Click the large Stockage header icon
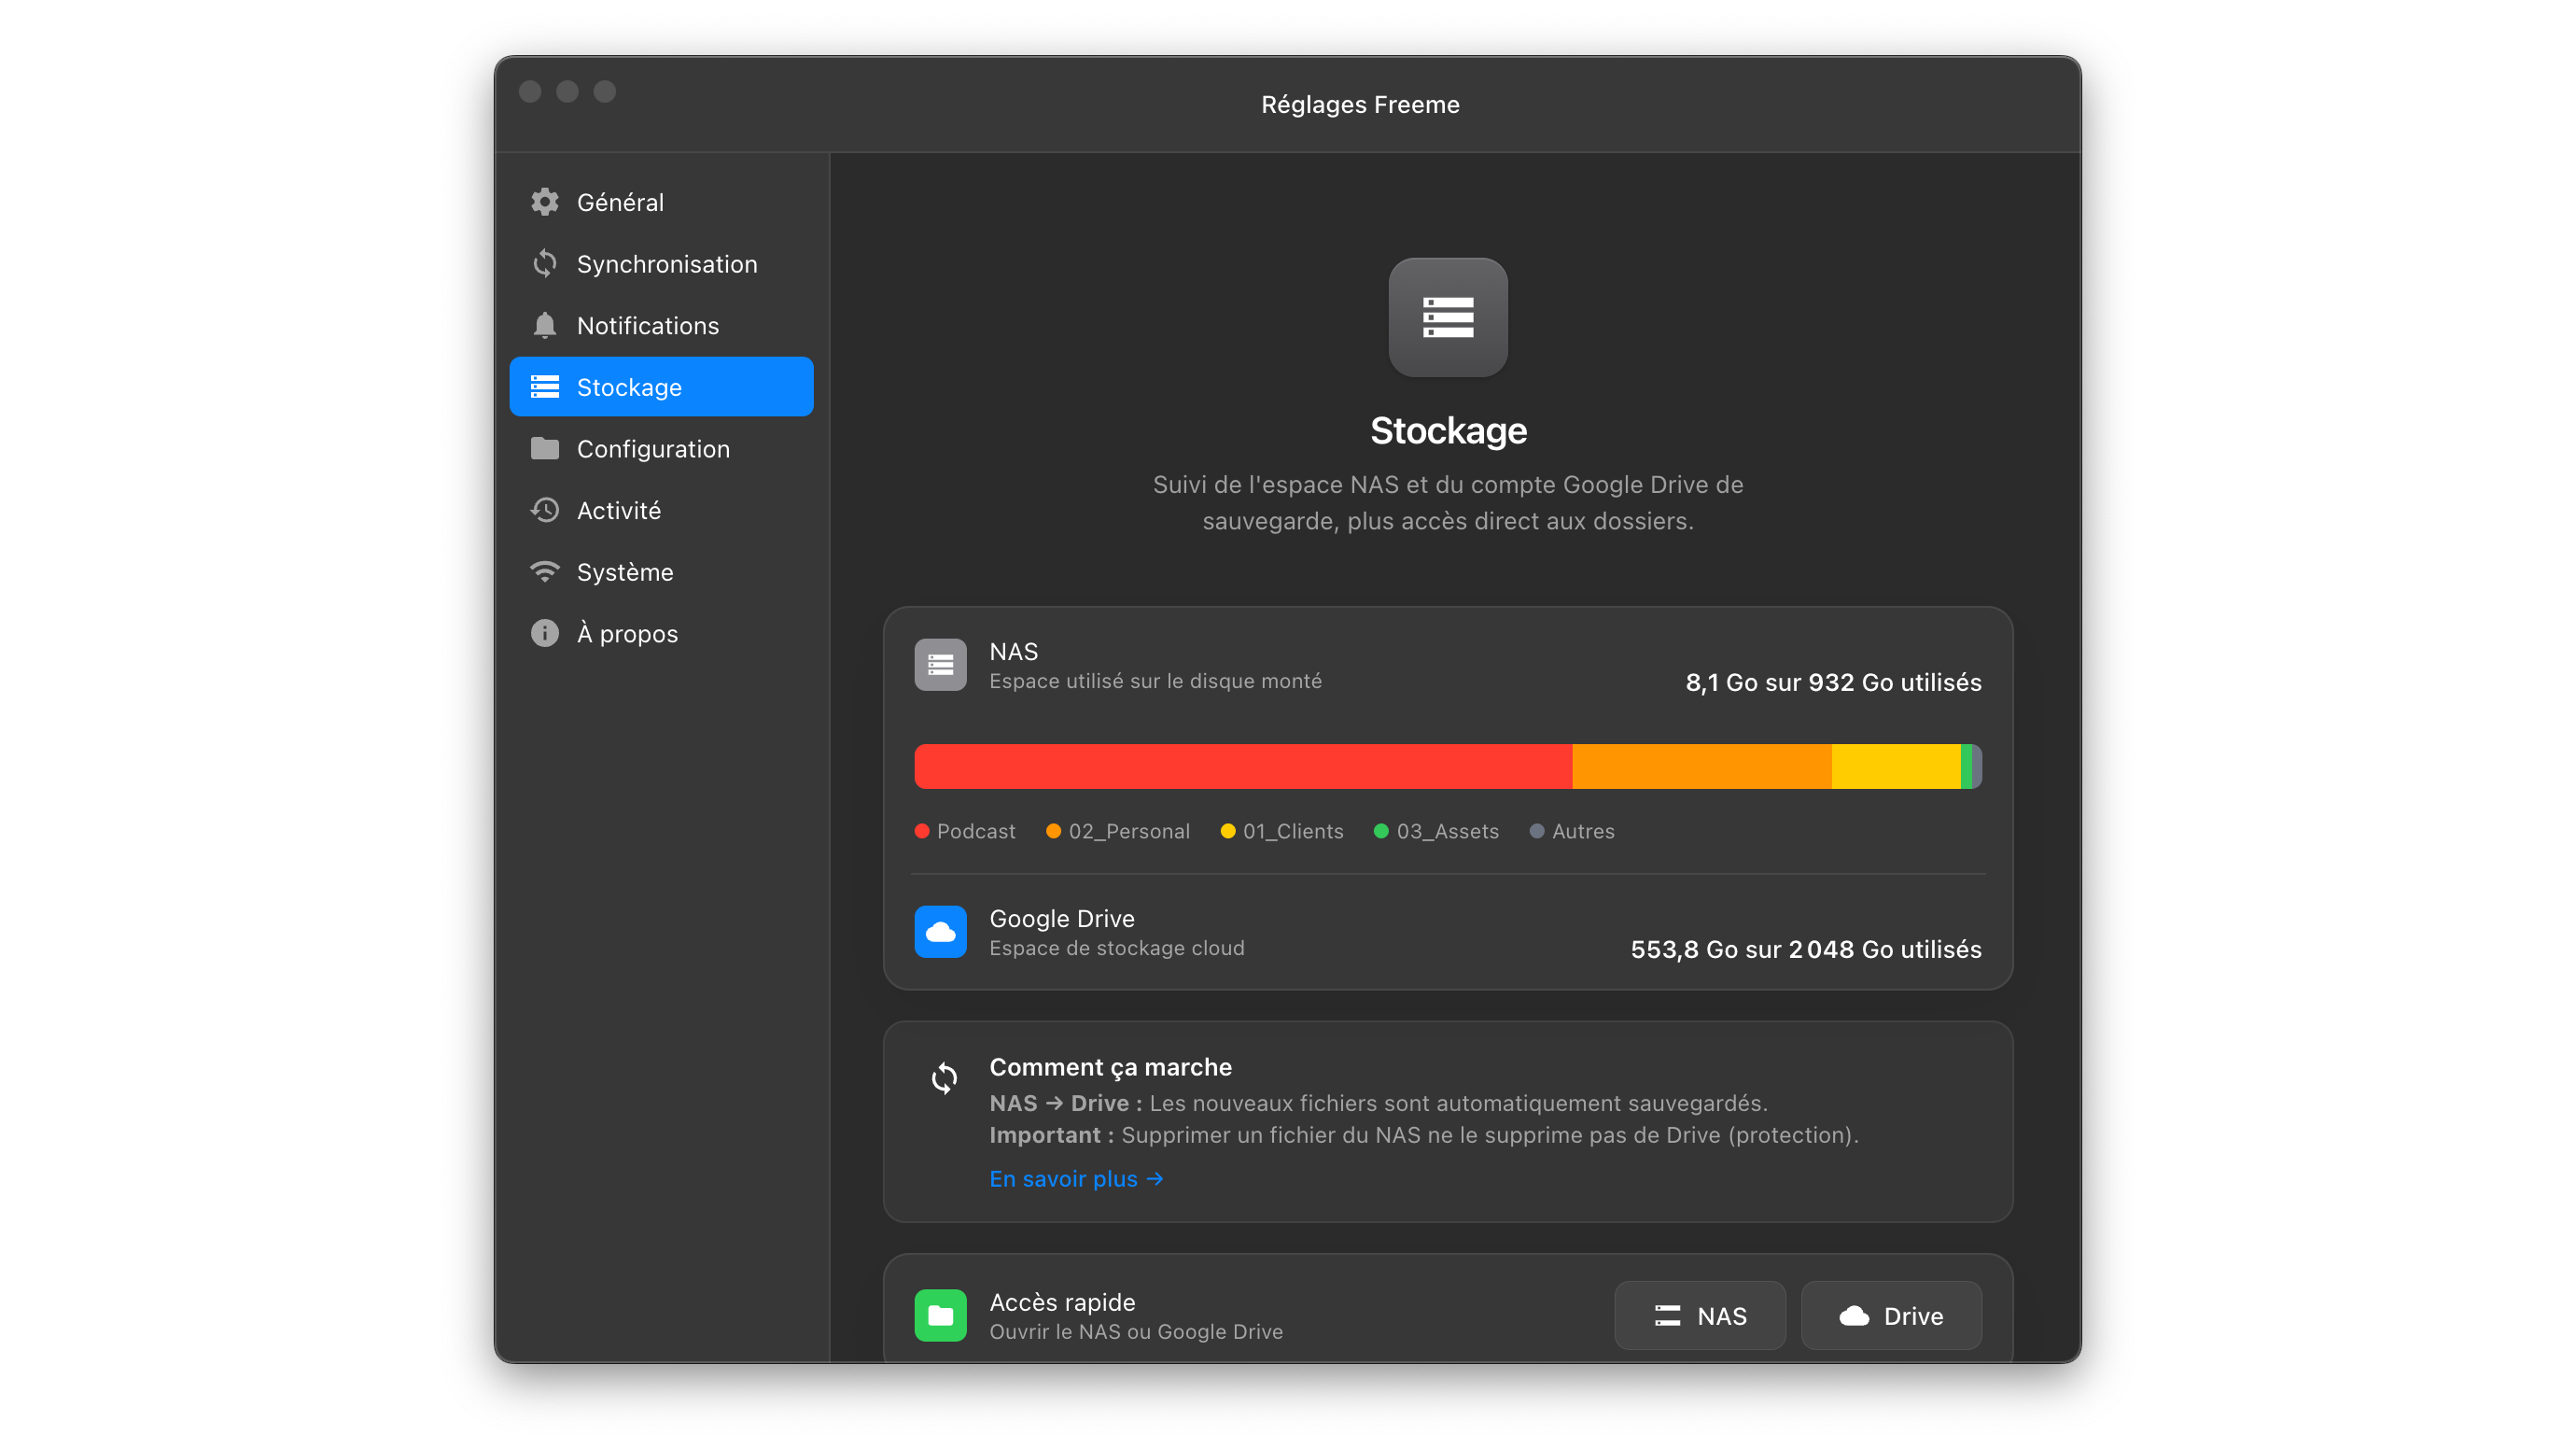Screen dimensions: 2576x1449 coord(1448,317)
